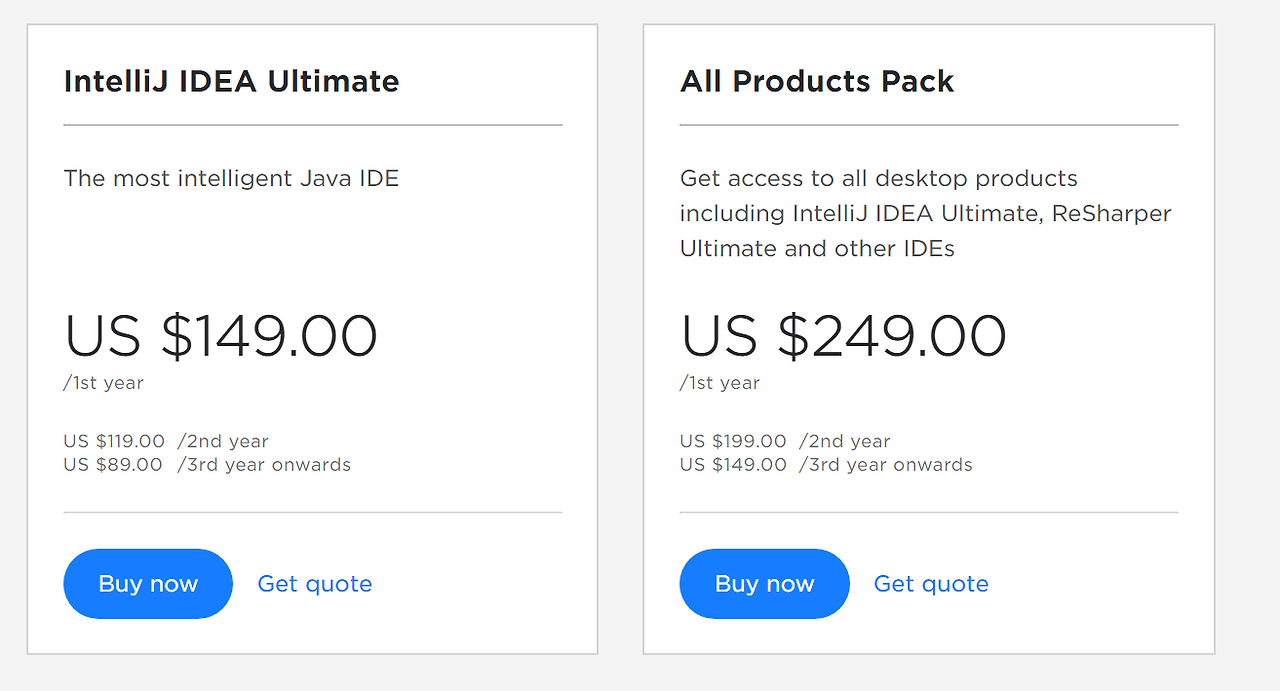Image resolution: width=1280 pixels, height=691 pixels.
Task: Click "/2nd year" label in IntelliJ IDEA card
Action: coord(223,441)
